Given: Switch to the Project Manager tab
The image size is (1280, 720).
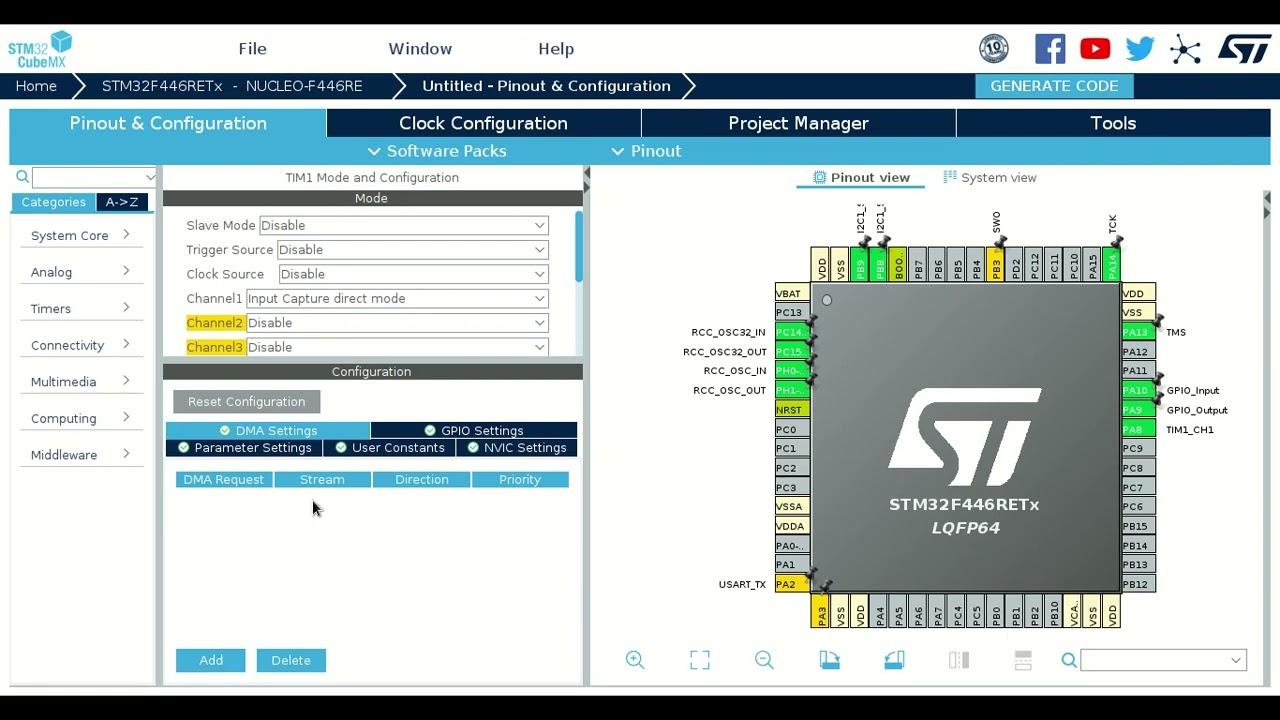Looking at the screenshot, I should [x=798, y=123].
